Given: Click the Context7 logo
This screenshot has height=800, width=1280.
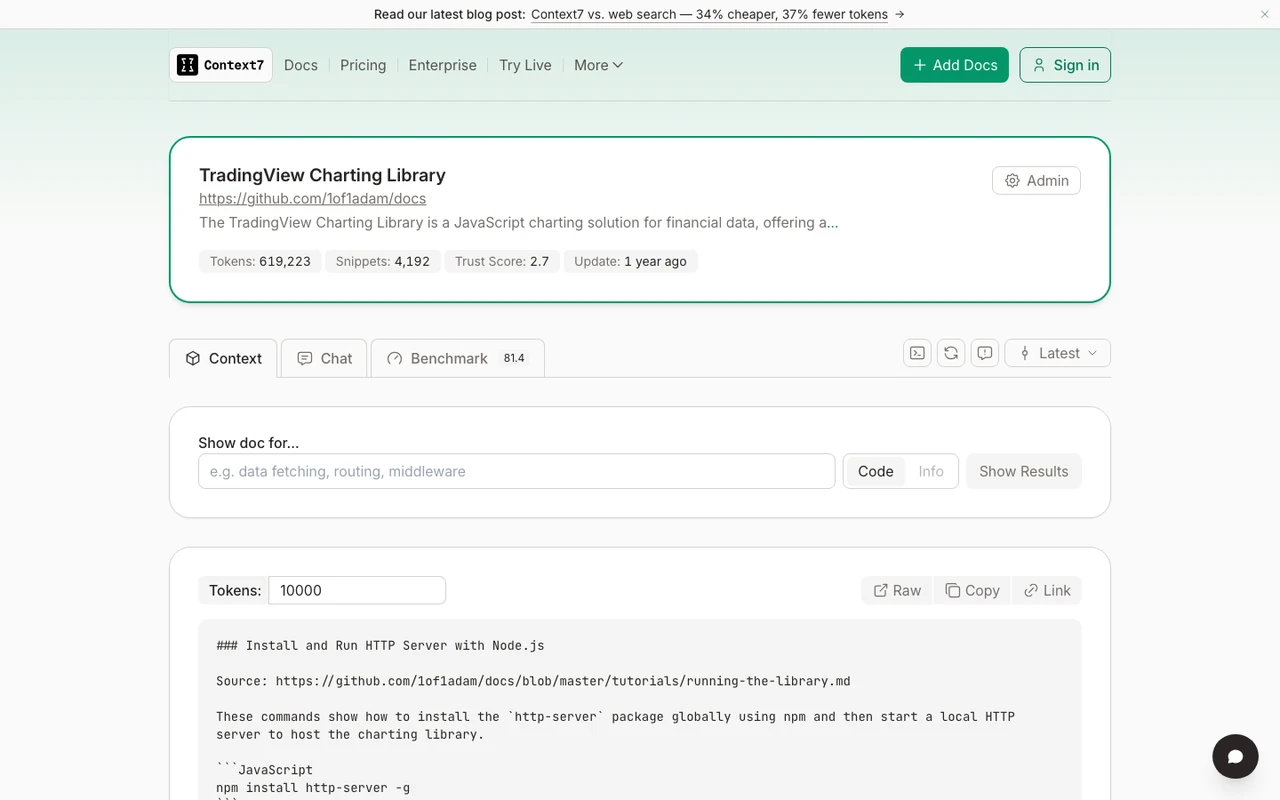Looking at the screenshot, I should pyautogui.click(x=221, y=65).
